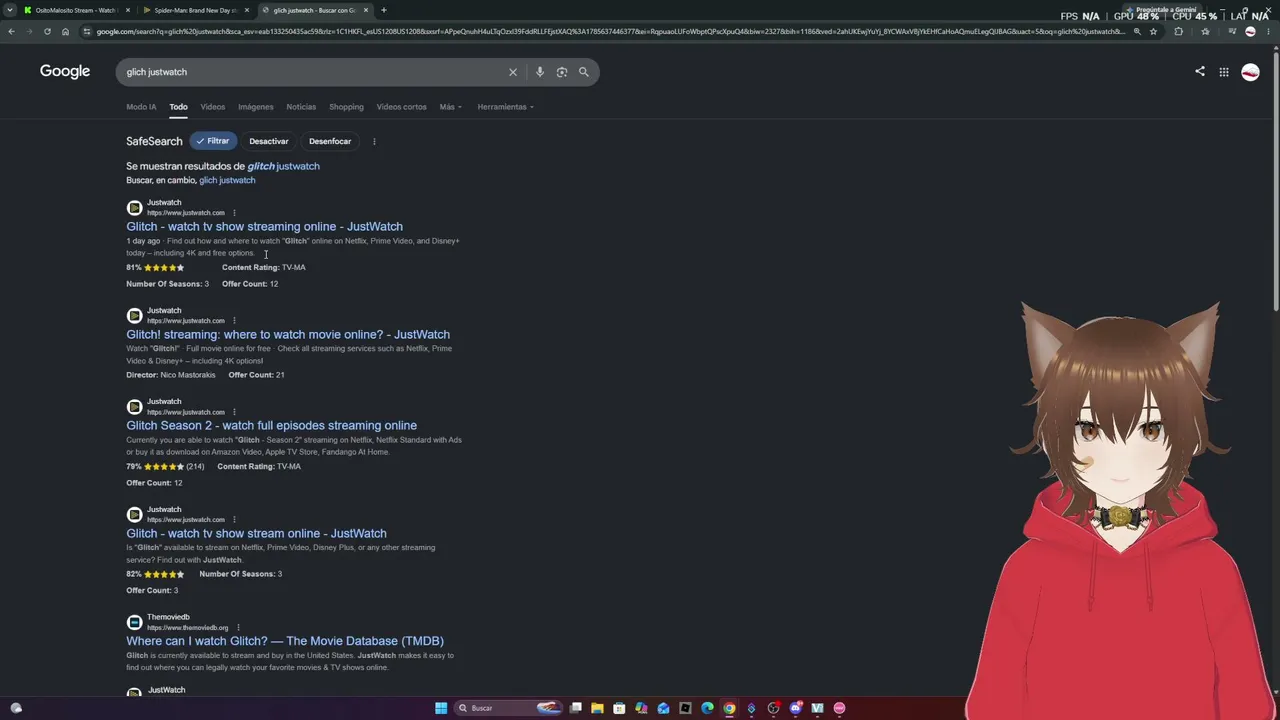Screen dimensions: 1280x720
Task: Close the Spider-Man: Brand New Day tab
Action: tap(247, 10)
